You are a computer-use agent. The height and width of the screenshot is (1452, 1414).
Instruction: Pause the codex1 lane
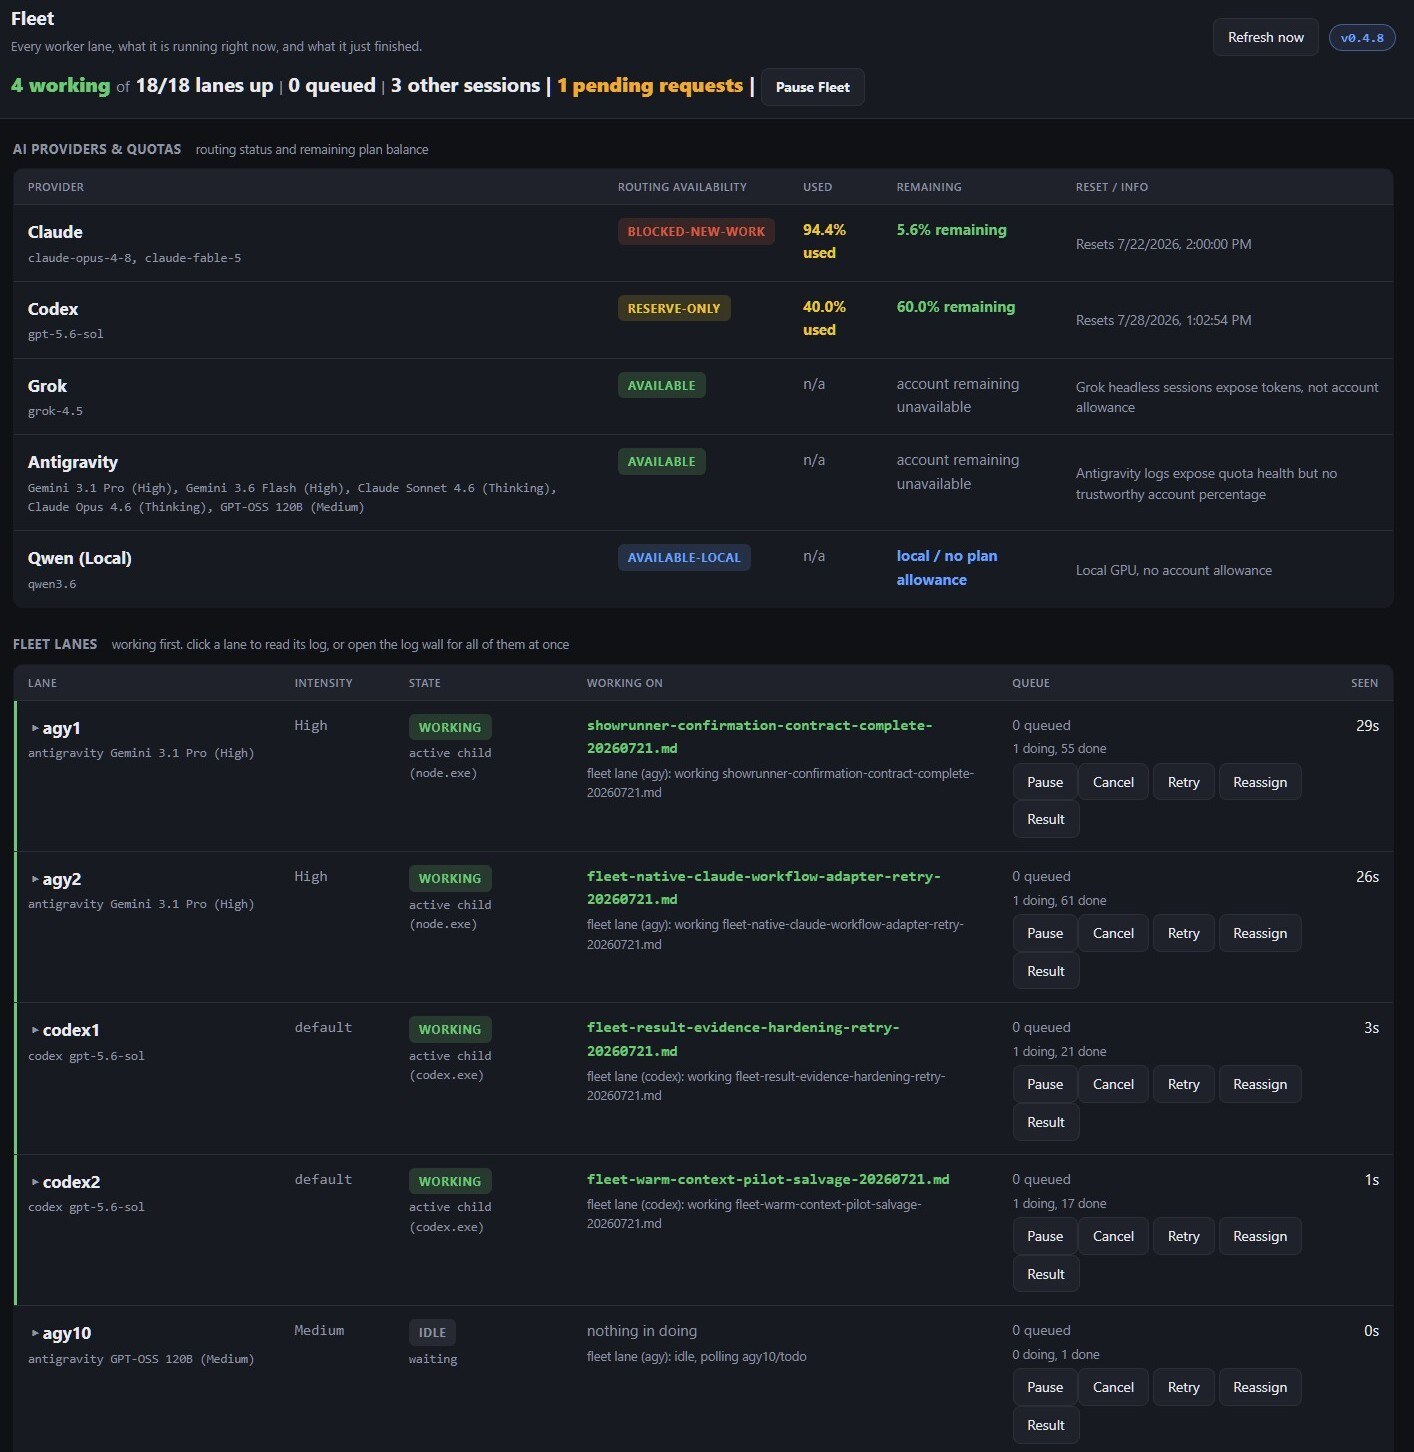point(1045,1084)
